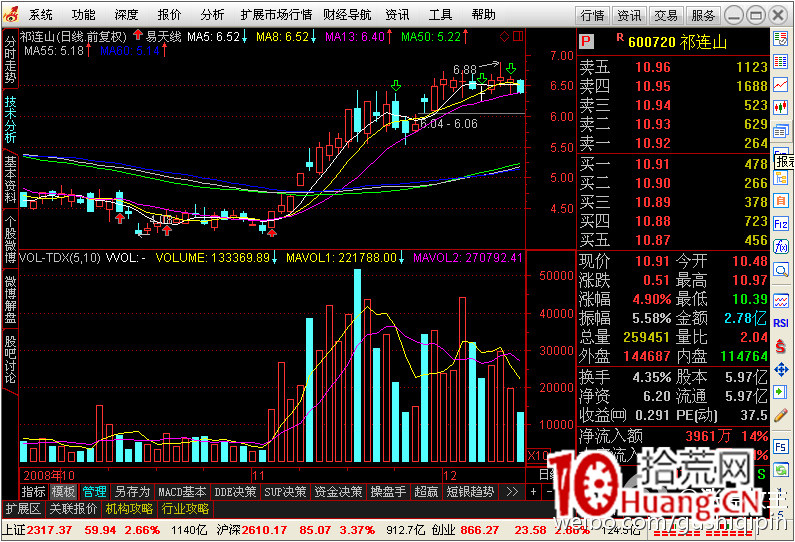This screenshot has width=795, height=542.
Task: Click the green arrow panel icon
Action: click(x=781, y=392)
